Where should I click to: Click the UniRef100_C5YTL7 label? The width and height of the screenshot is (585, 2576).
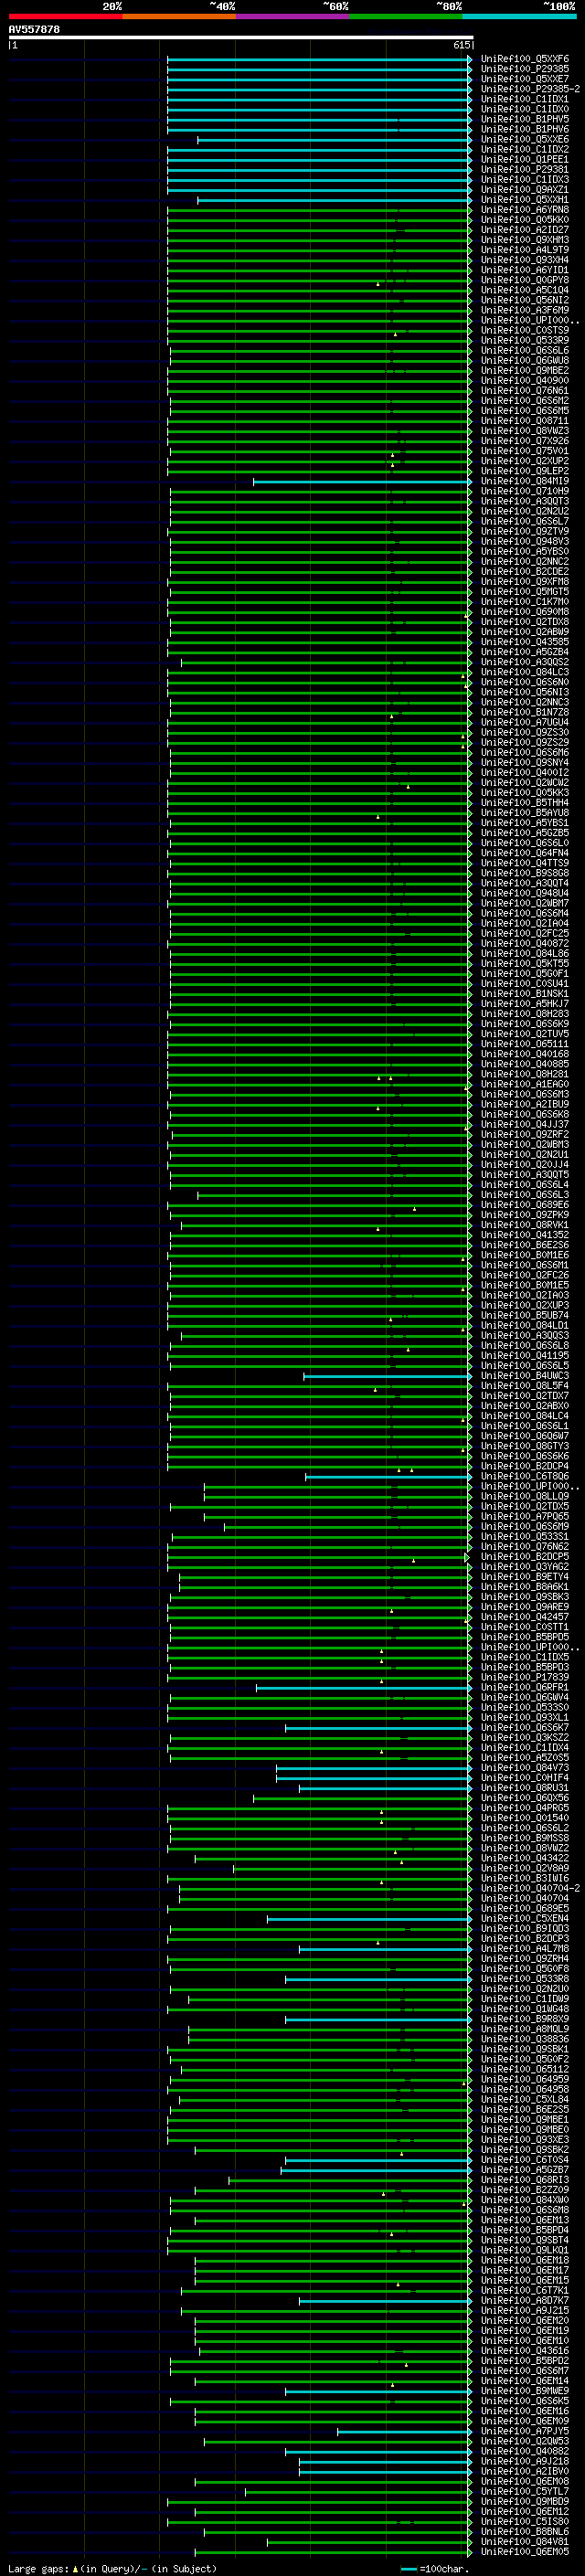[525, 2492]
